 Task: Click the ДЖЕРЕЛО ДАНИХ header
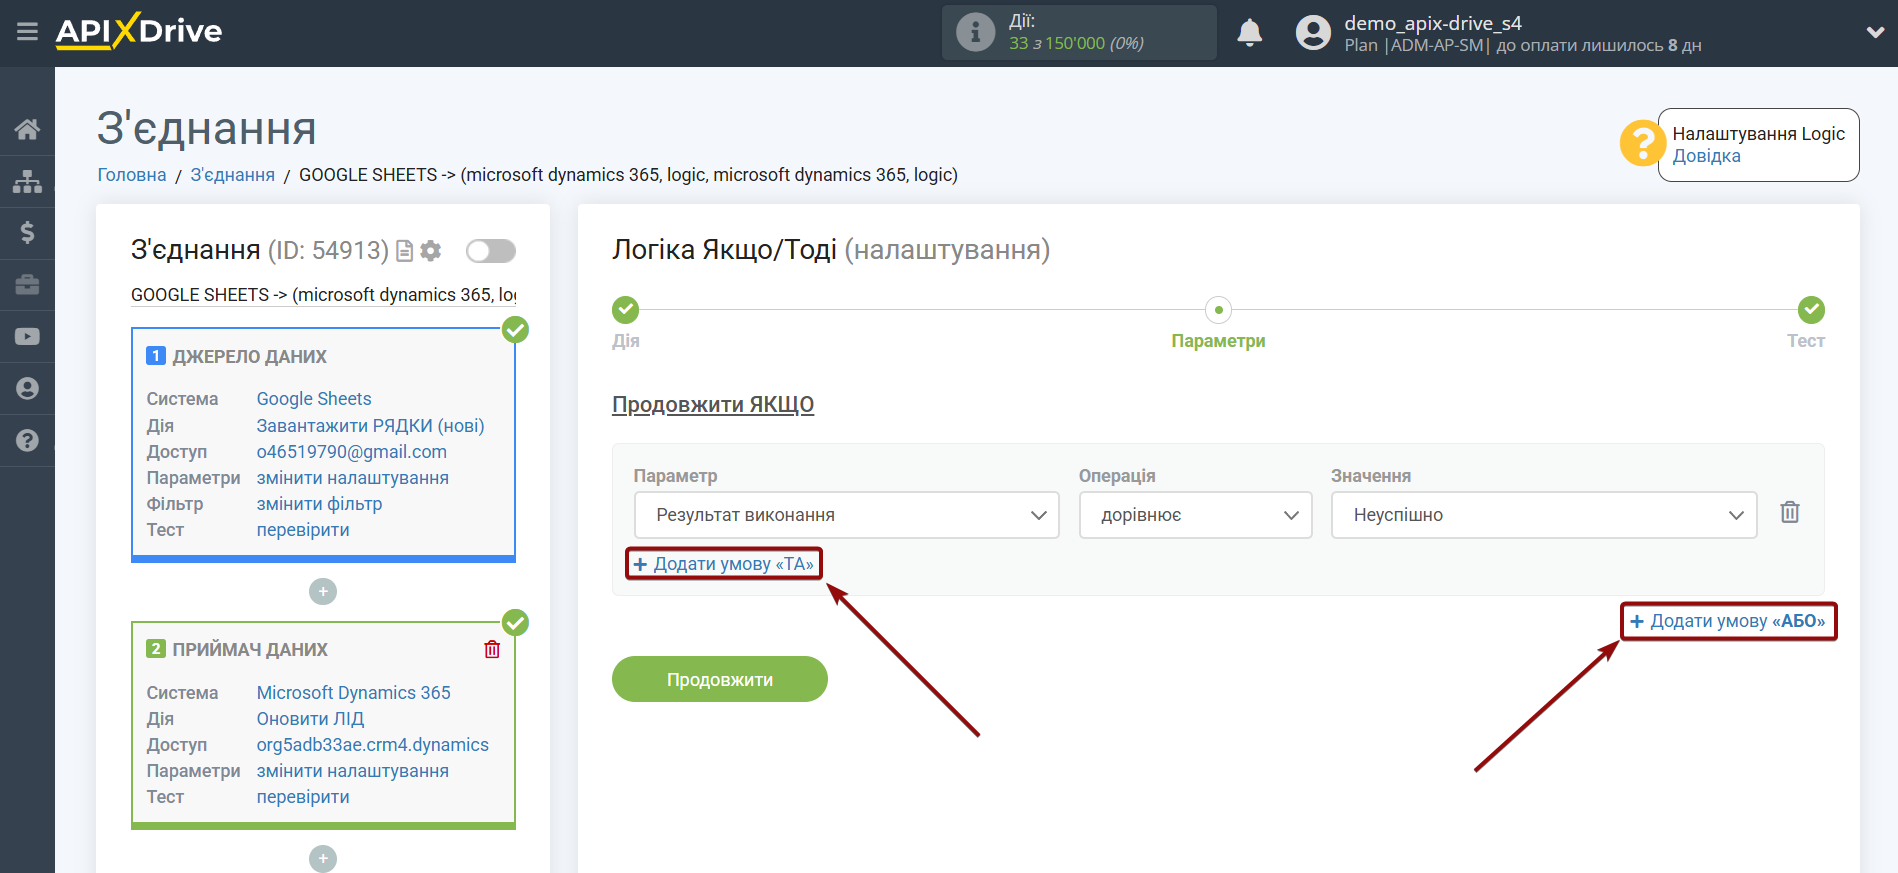coord(249,357)
